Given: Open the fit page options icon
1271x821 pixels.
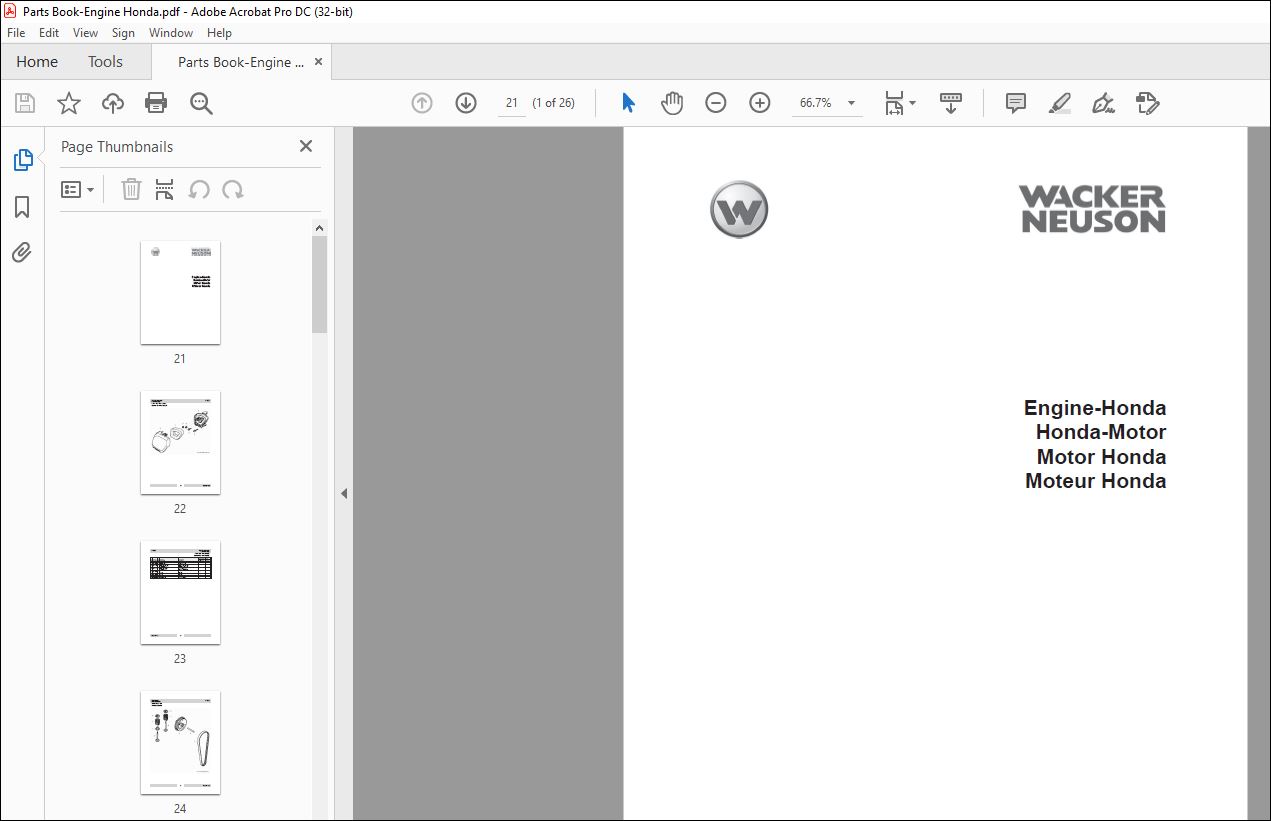Looking at the screenshot, I should tap(894, 103).
